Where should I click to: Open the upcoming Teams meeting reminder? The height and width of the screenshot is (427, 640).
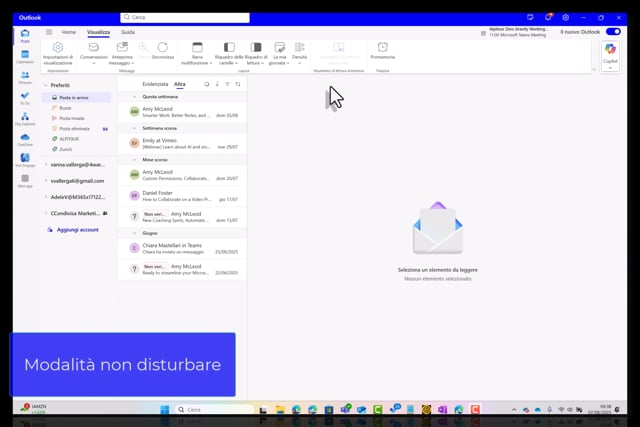click(514, 32)
